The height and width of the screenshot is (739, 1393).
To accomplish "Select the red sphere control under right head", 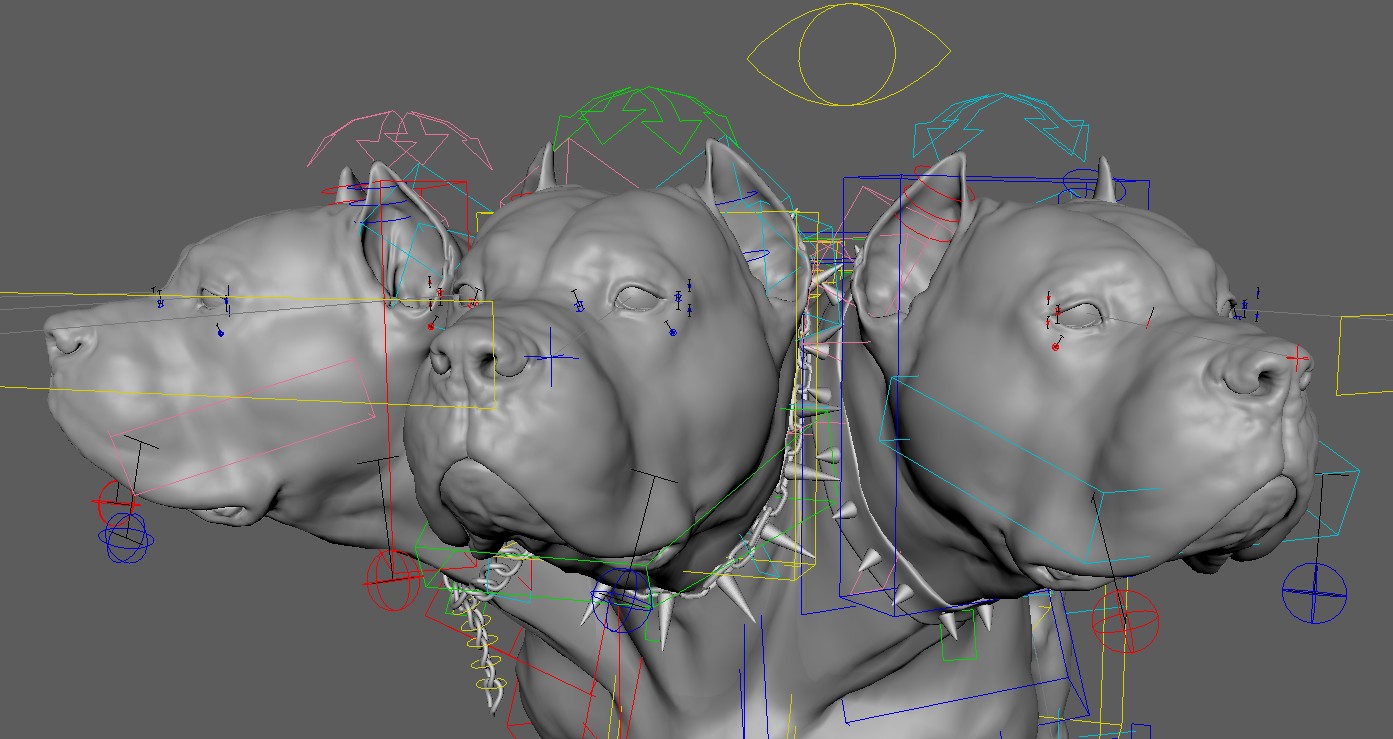I will coord(1125,621).
